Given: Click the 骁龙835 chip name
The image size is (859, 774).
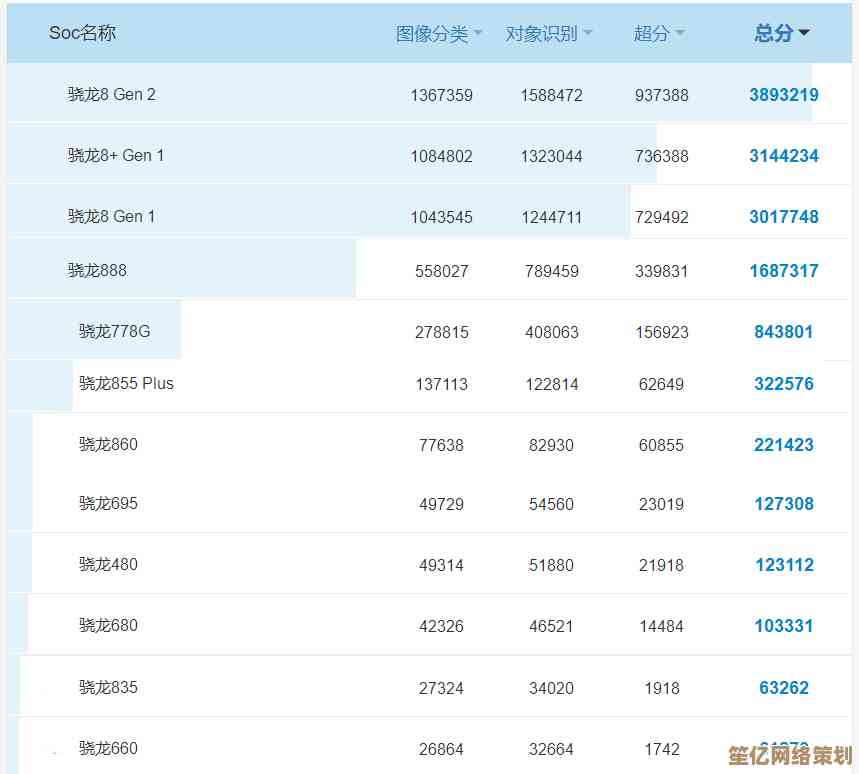Looking at the screenshot, I should (108, 687).
